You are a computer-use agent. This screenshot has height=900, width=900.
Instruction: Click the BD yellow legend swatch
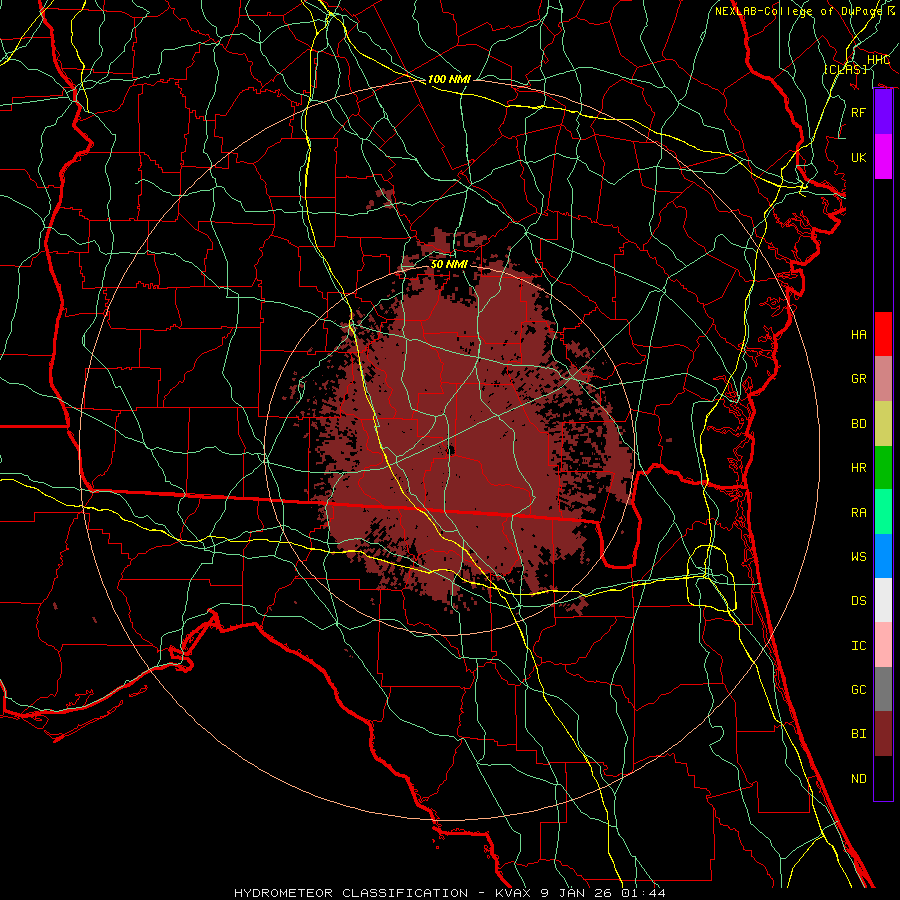tap(883, 424)
